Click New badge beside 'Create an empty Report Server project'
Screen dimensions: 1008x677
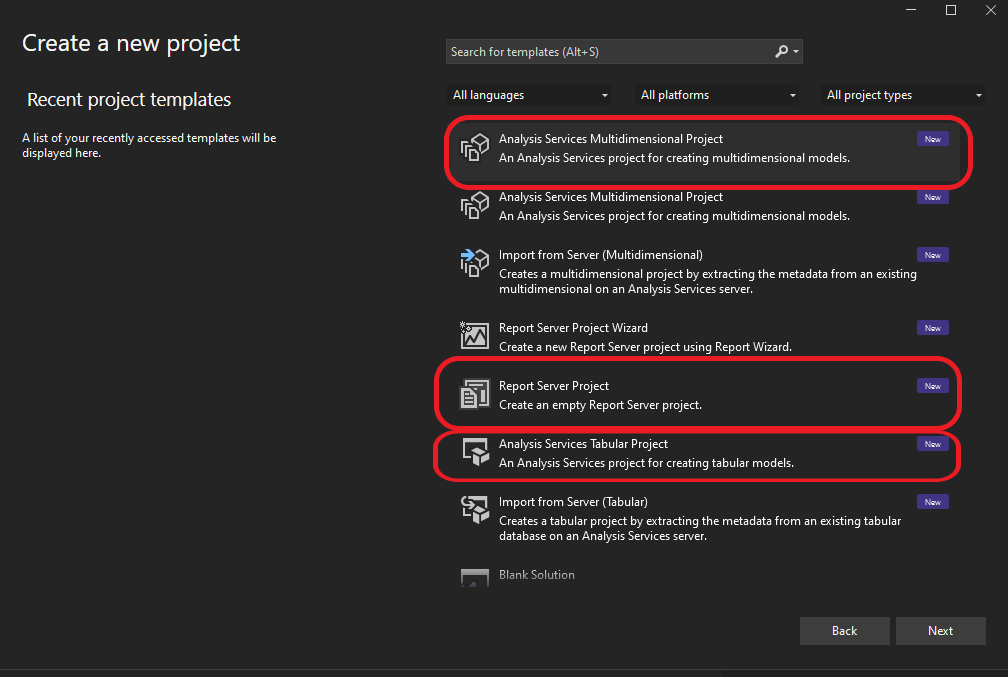pyautogui.click(x=932, y=386)
